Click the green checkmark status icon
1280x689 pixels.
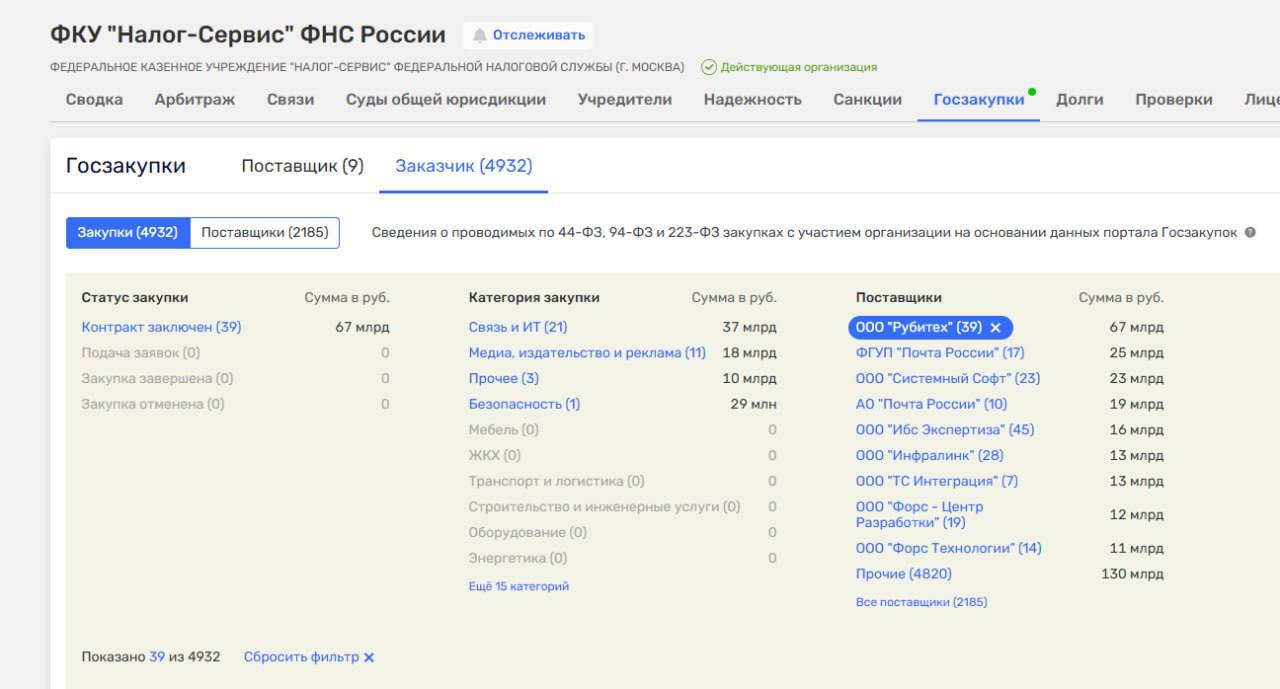(709, 67)
